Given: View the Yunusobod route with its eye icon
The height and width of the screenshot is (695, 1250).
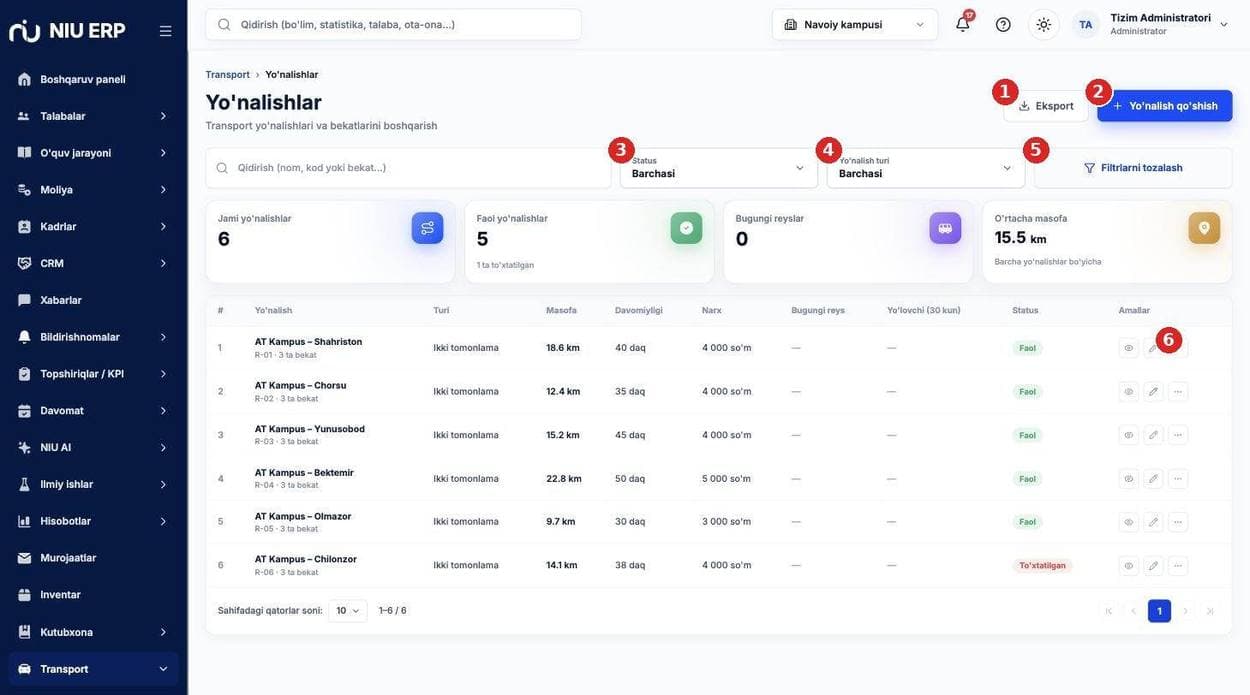Looking at the screenshot, I should click(1129, 435).
